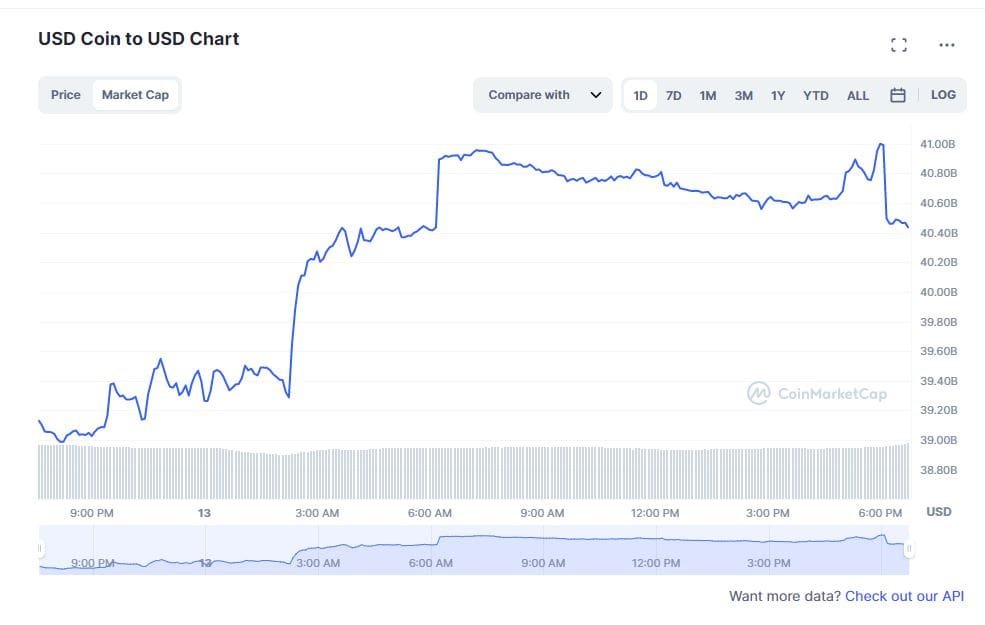Click the USD Coin to USD Chart heading
Viewport: 985px width, 625px height.
139,39
